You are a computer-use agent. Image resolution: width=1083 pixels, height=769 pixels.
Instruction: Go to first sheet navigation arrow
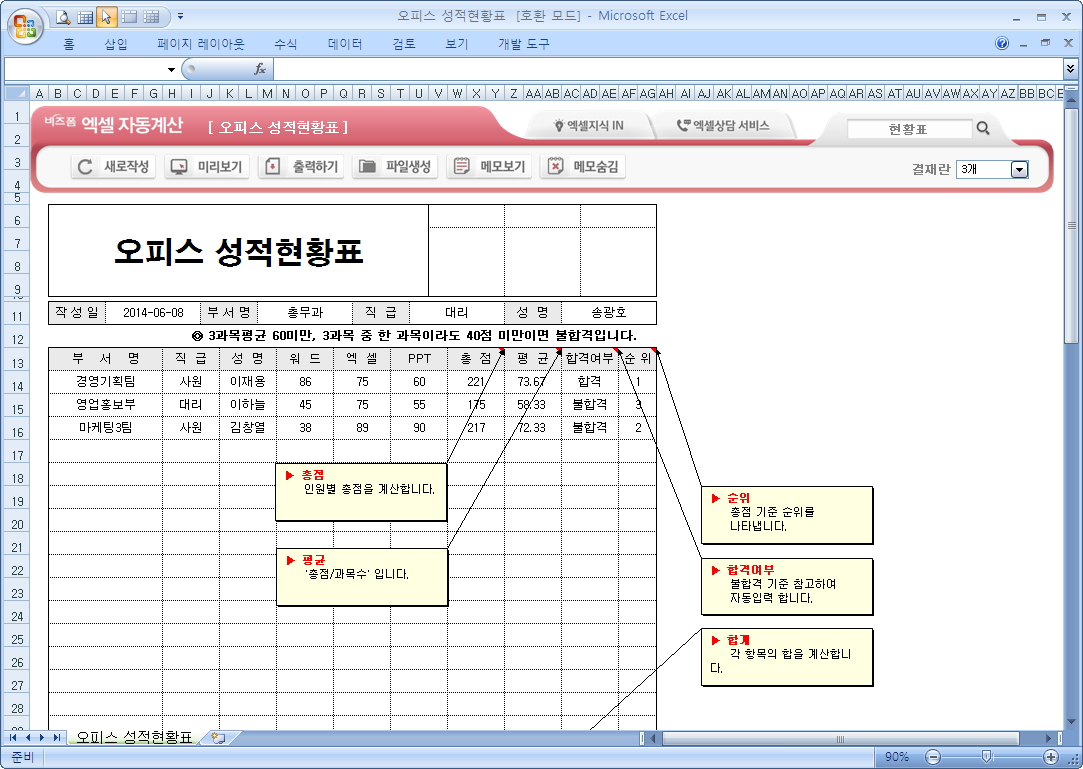pos(12,738)
